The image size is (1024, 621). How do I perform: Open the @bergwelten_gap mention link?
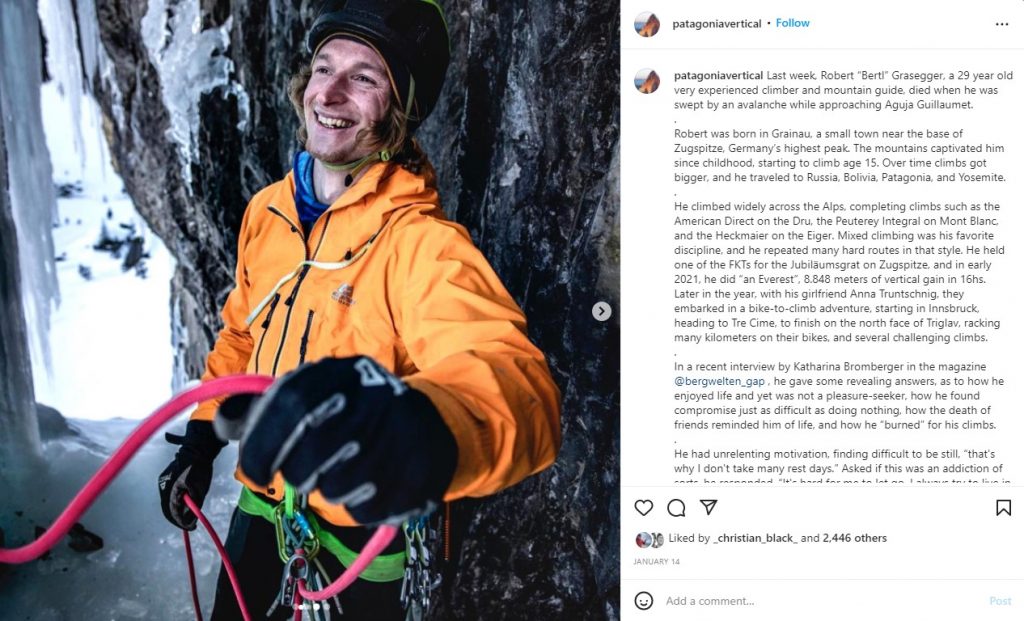tap(719, 381)
